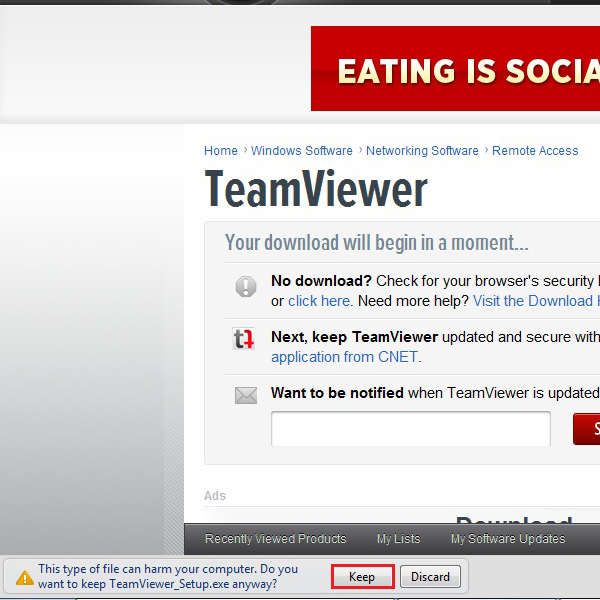This screenshot has width=600, height=600.
Task: Click the 'No download?' bold text
Action: pos(321,281)
